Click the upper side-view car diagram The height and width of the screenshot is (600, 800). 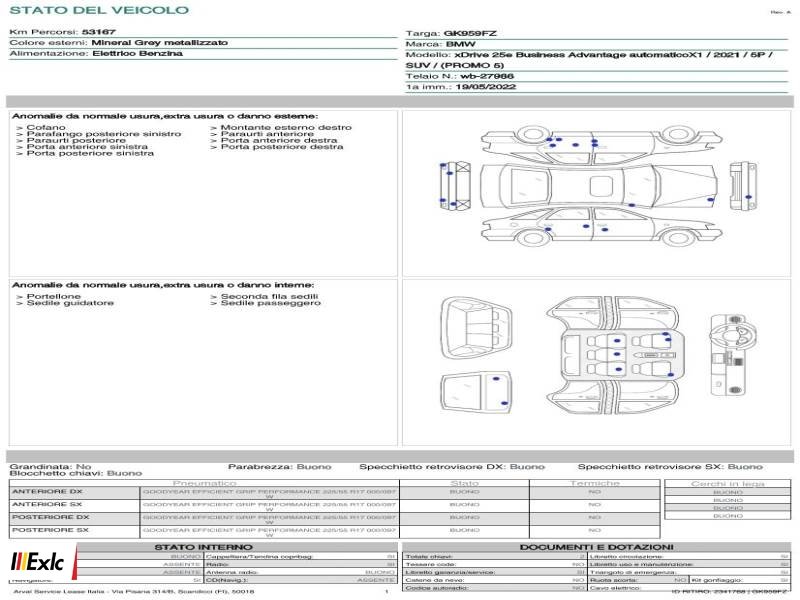click(x=601, y=143)
